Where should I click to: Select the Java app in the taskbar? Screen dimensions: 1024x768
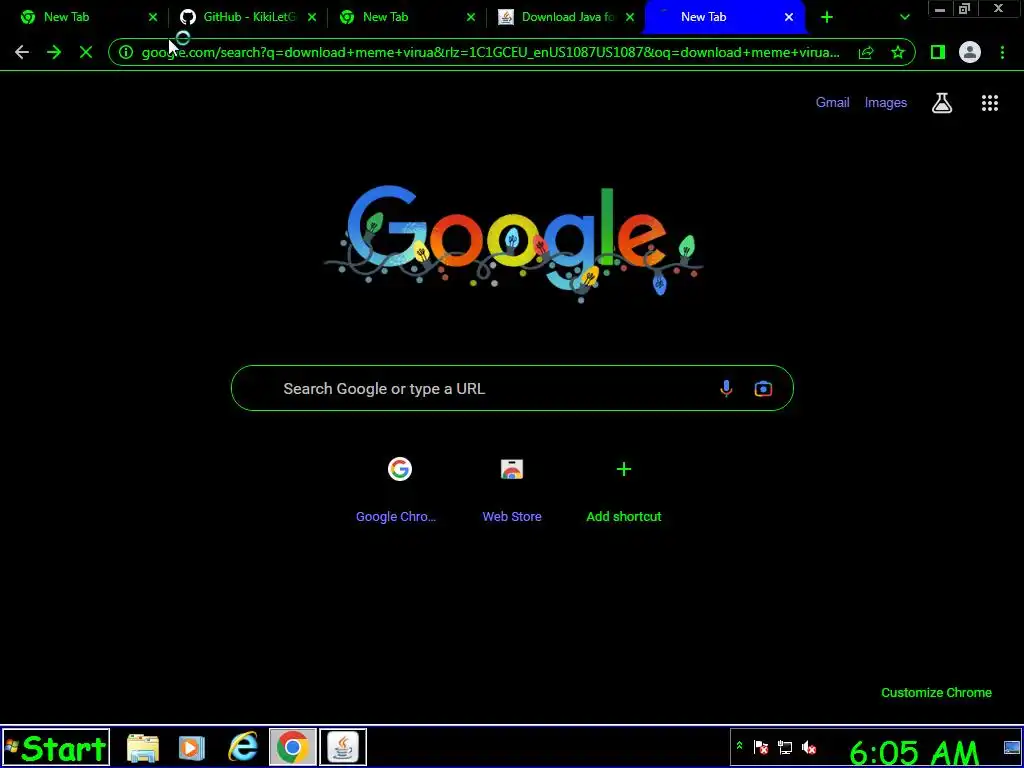point(343,747)
